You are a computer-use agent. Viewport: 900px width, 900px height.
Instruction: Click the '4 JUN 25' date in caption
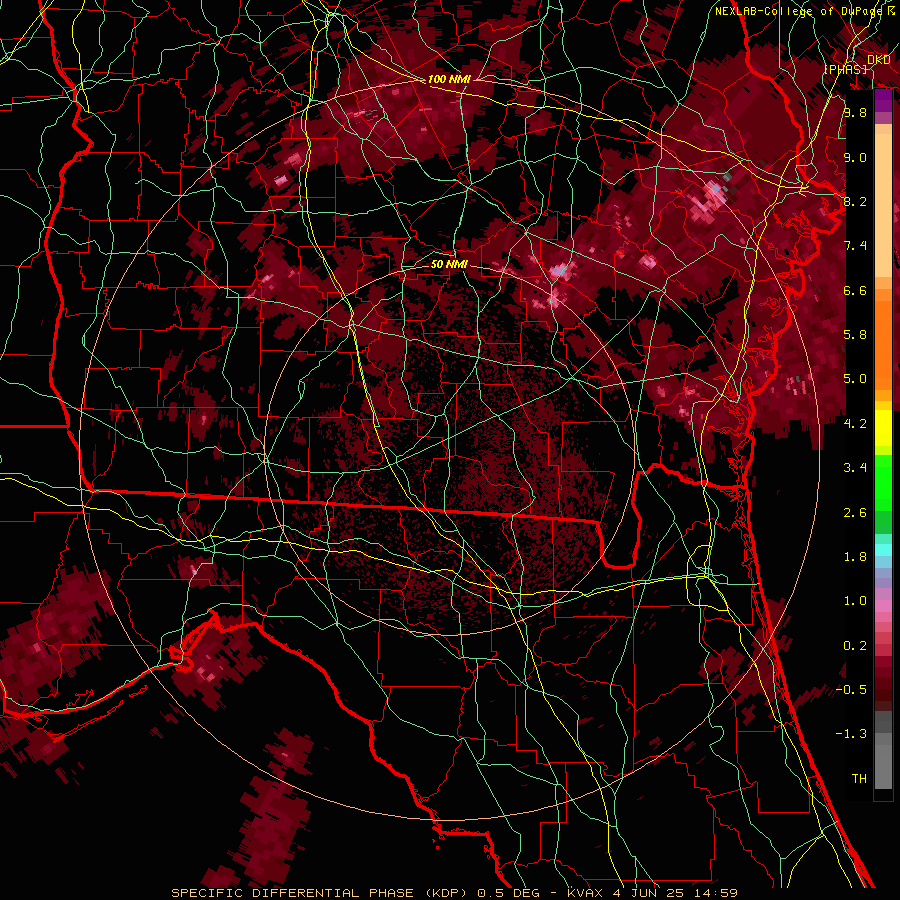649,893
